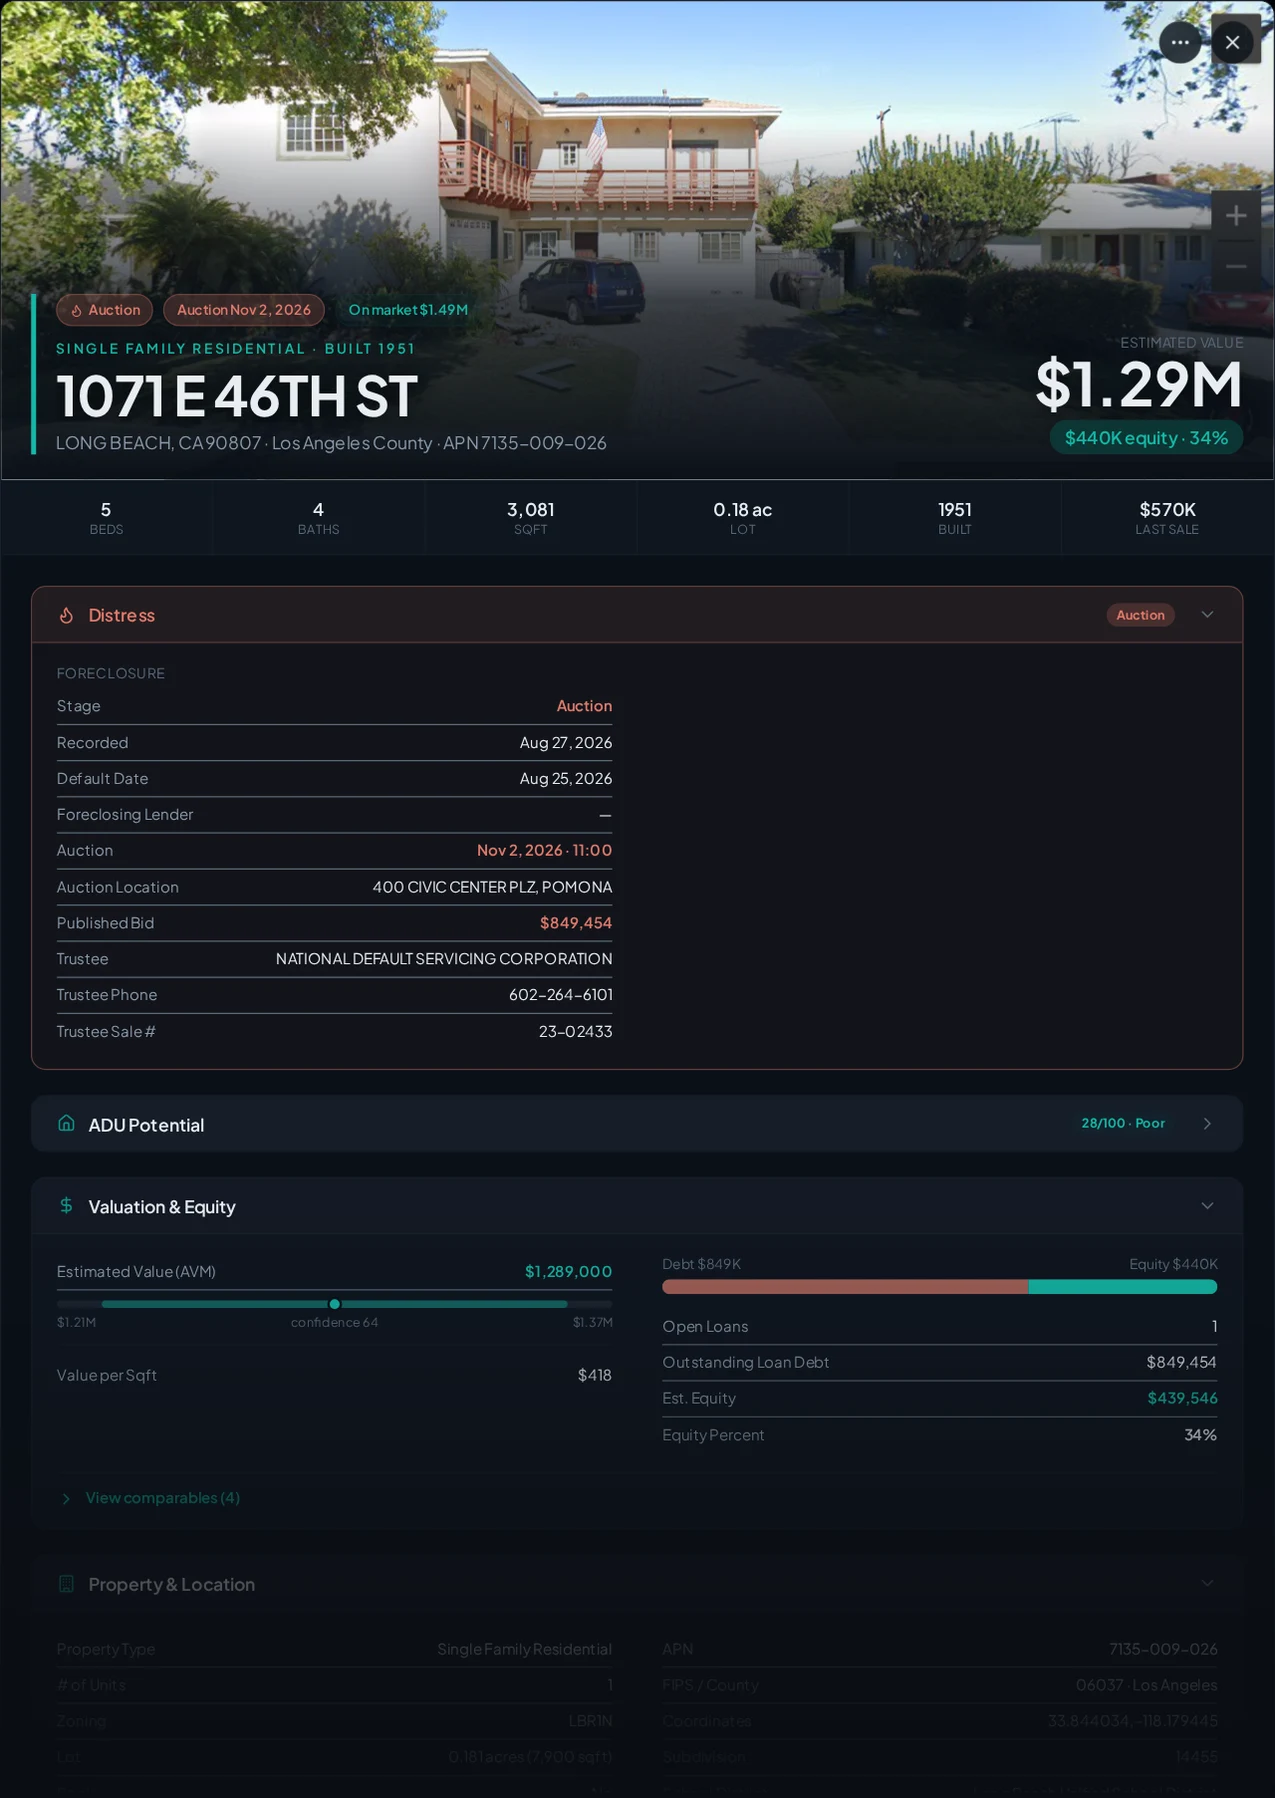The height and width of the screenshot is (1798, 1275).
Task: Click the Auction tag in the photo header
Action: [104, 310]
